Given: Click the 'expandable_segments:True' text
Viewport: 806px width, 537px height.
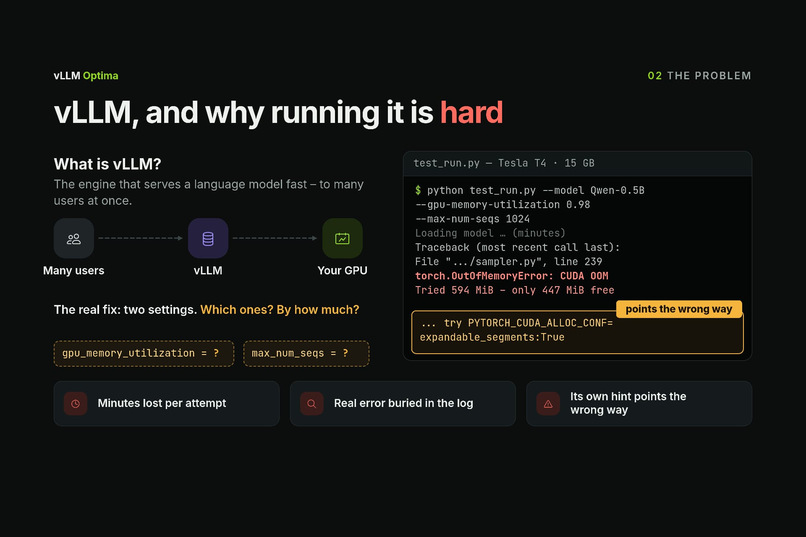Looking at the screenshot, I should pyautogui.click(x=492, y=337).
